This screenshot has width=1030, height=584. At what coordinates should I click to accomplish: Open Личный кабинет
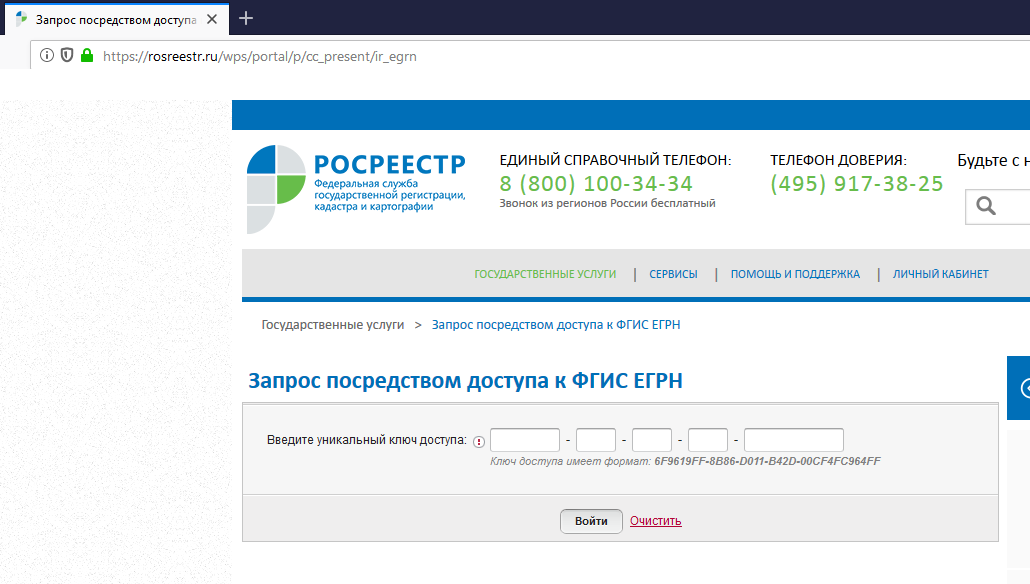[940, 274]
